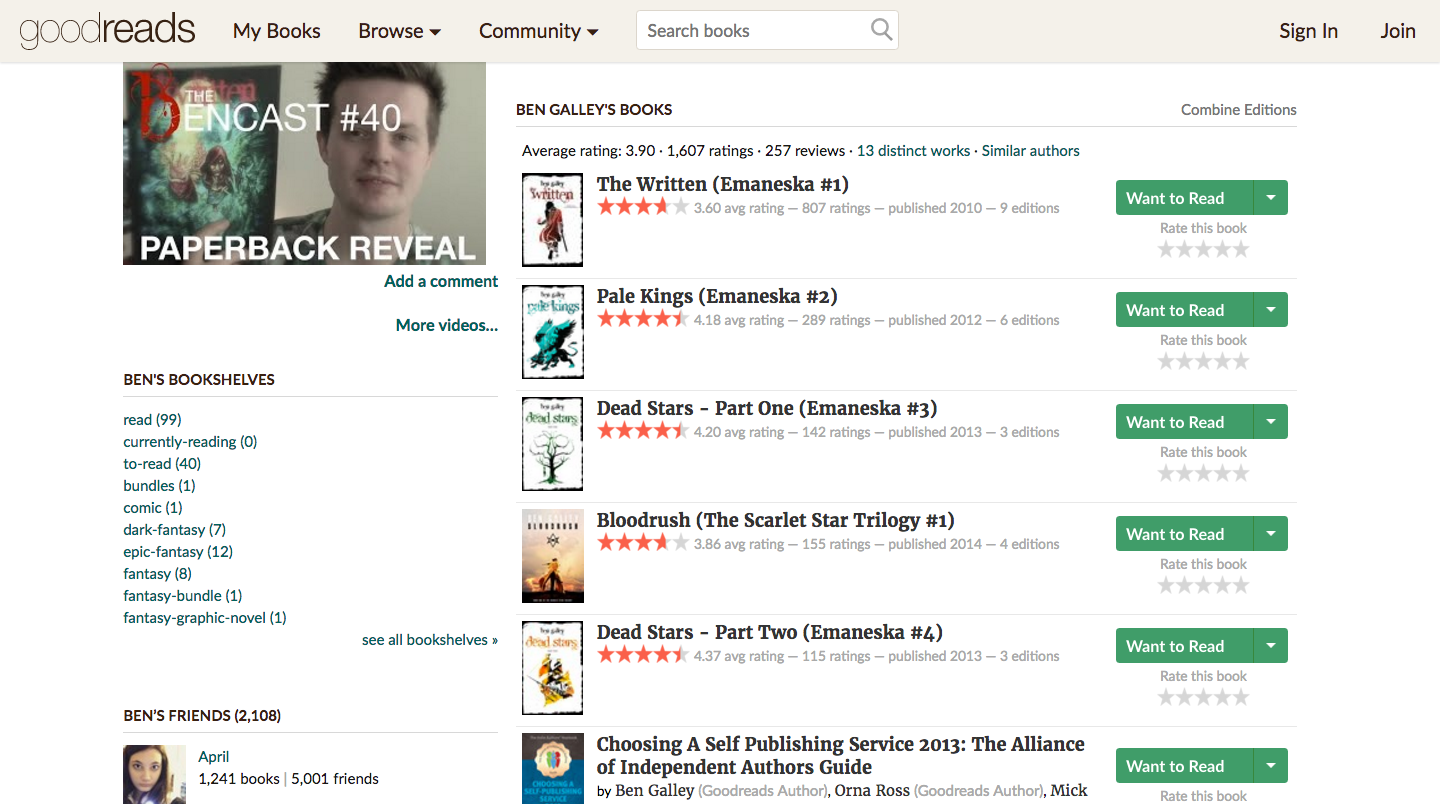1440x804 pixels.
Task: Want to Read Dead Stars Part One
Action: tap(1184, 422)
